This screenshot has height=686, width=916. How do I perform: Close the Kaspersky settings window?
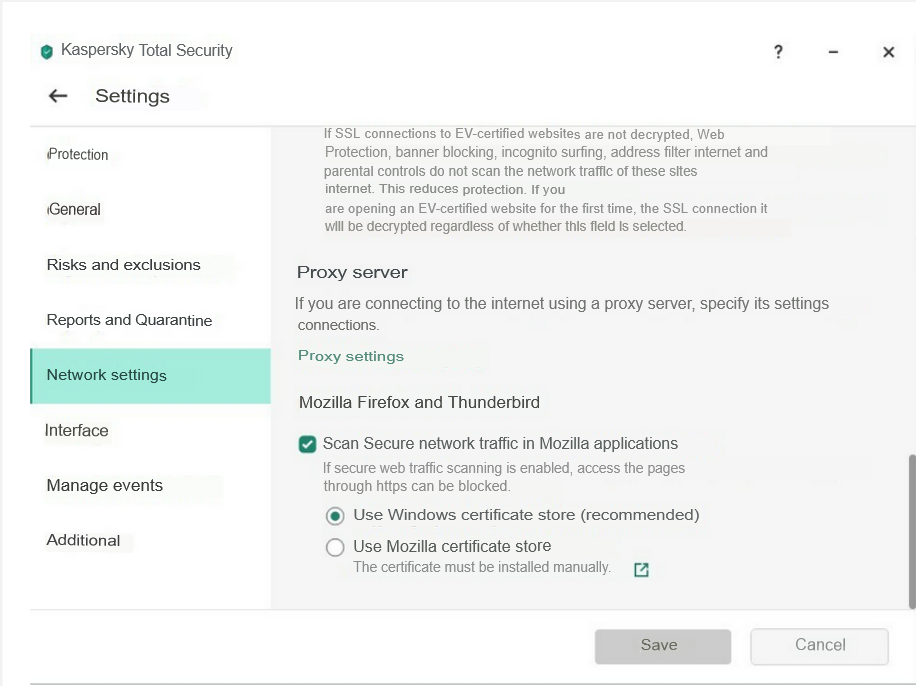click(x=888, y=52)
